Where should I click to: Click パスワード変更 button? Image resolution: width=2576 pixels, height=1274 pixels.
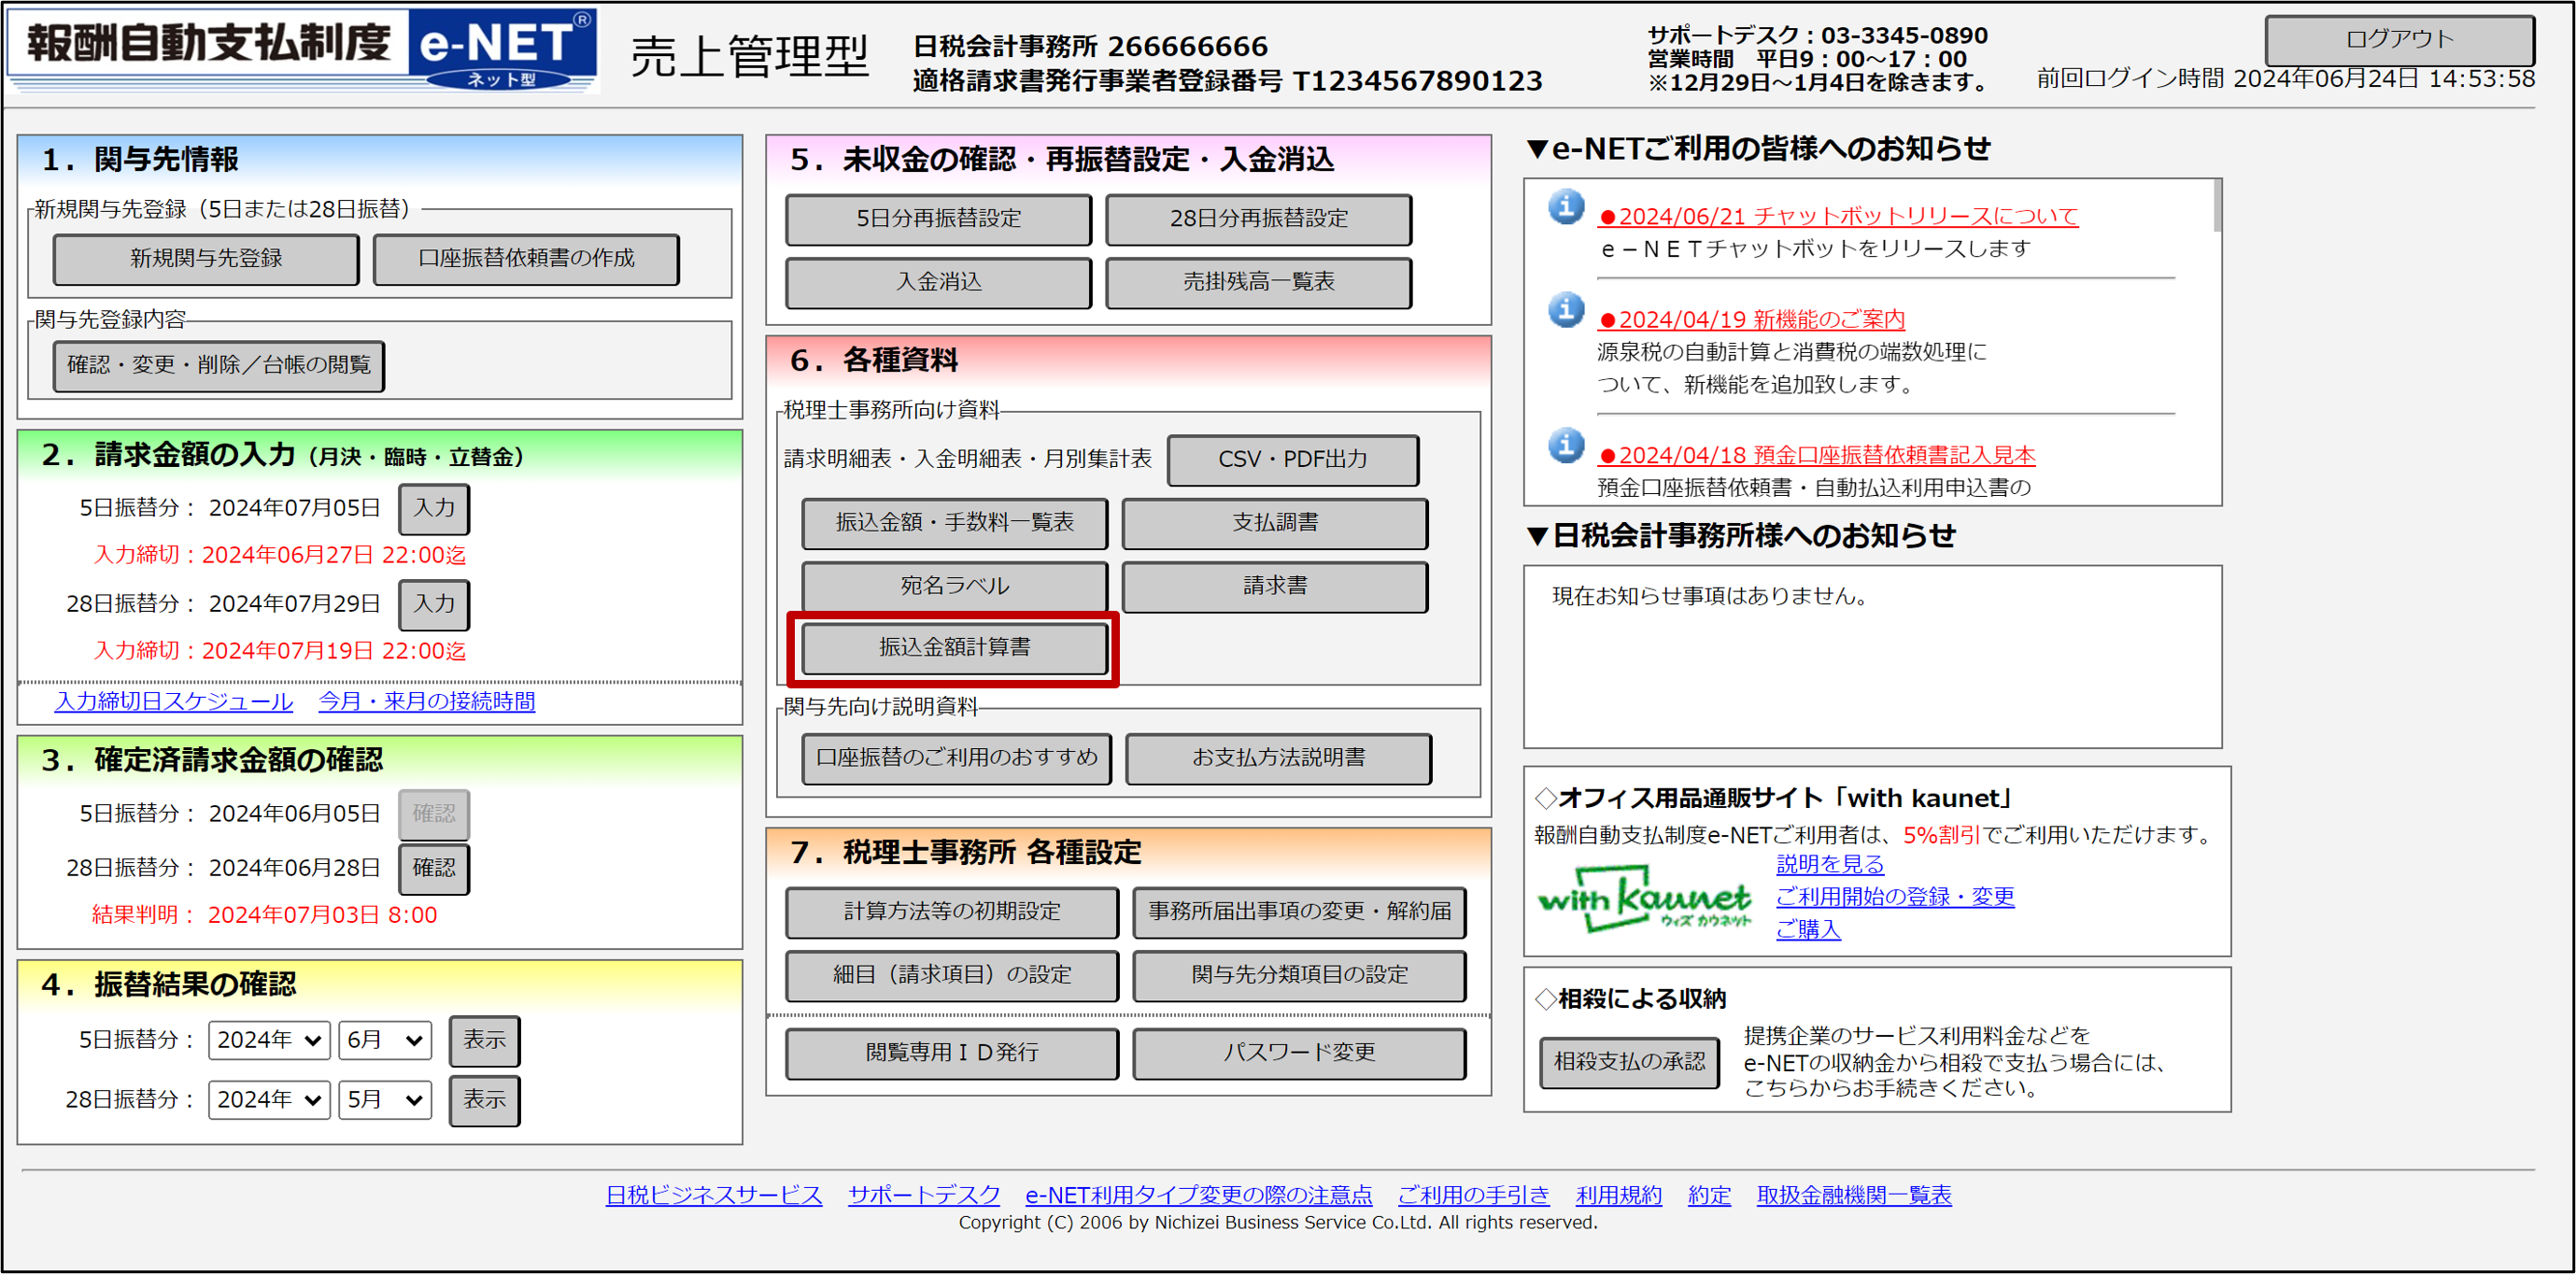(1298, 1053)
